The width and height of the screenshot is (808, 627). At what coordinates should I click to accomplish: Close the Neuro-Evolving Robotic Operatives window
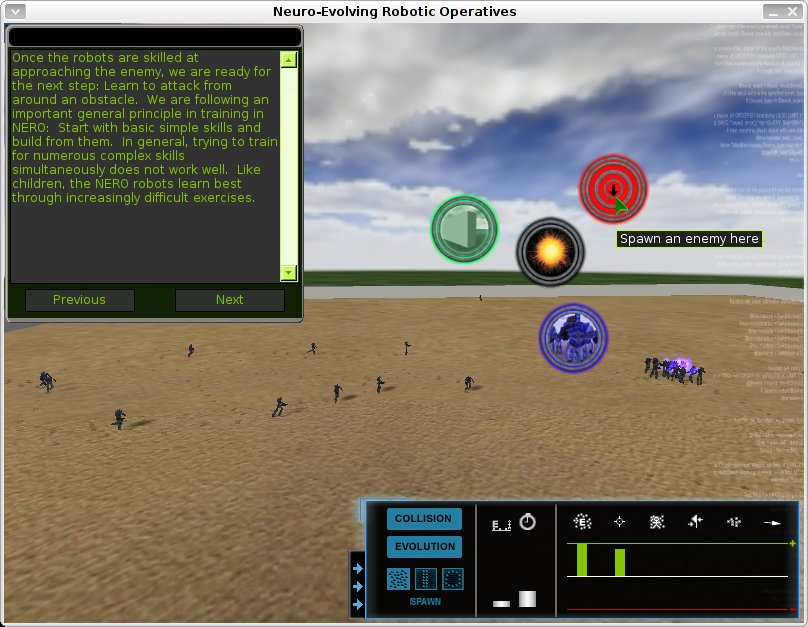point(793,11)
